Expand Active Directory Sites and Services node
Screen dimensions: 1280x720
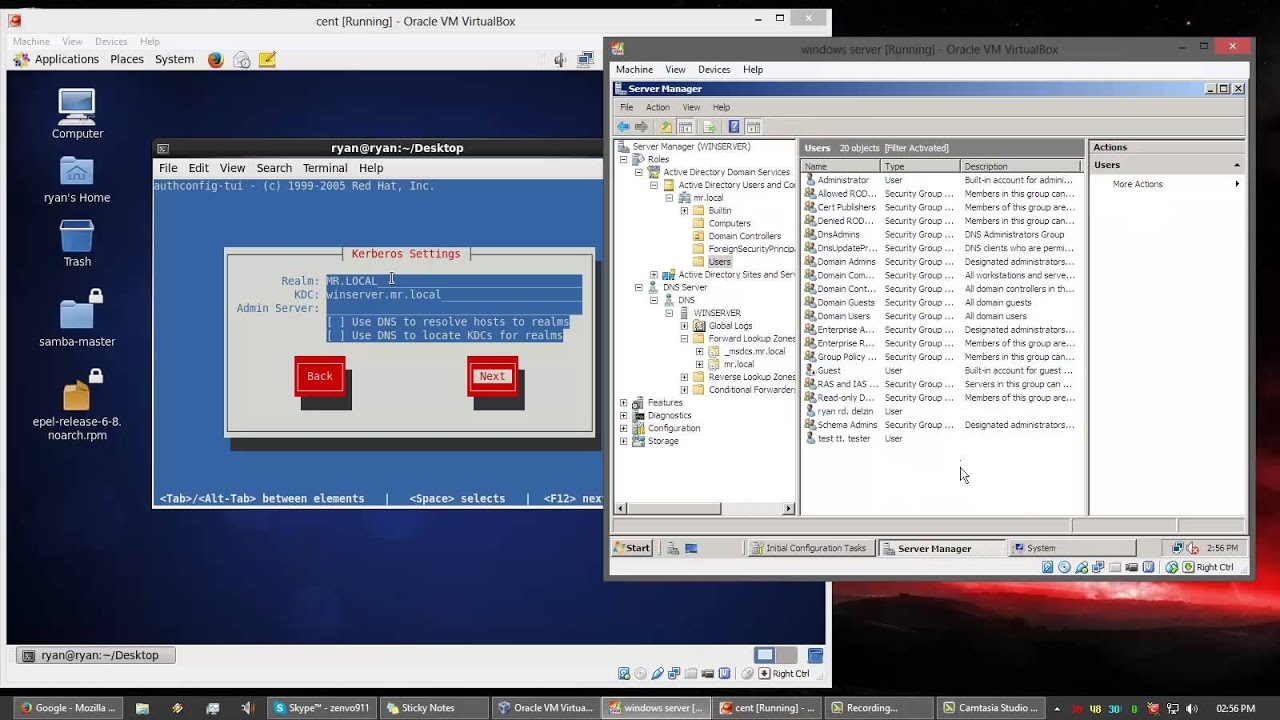[654, 275]
